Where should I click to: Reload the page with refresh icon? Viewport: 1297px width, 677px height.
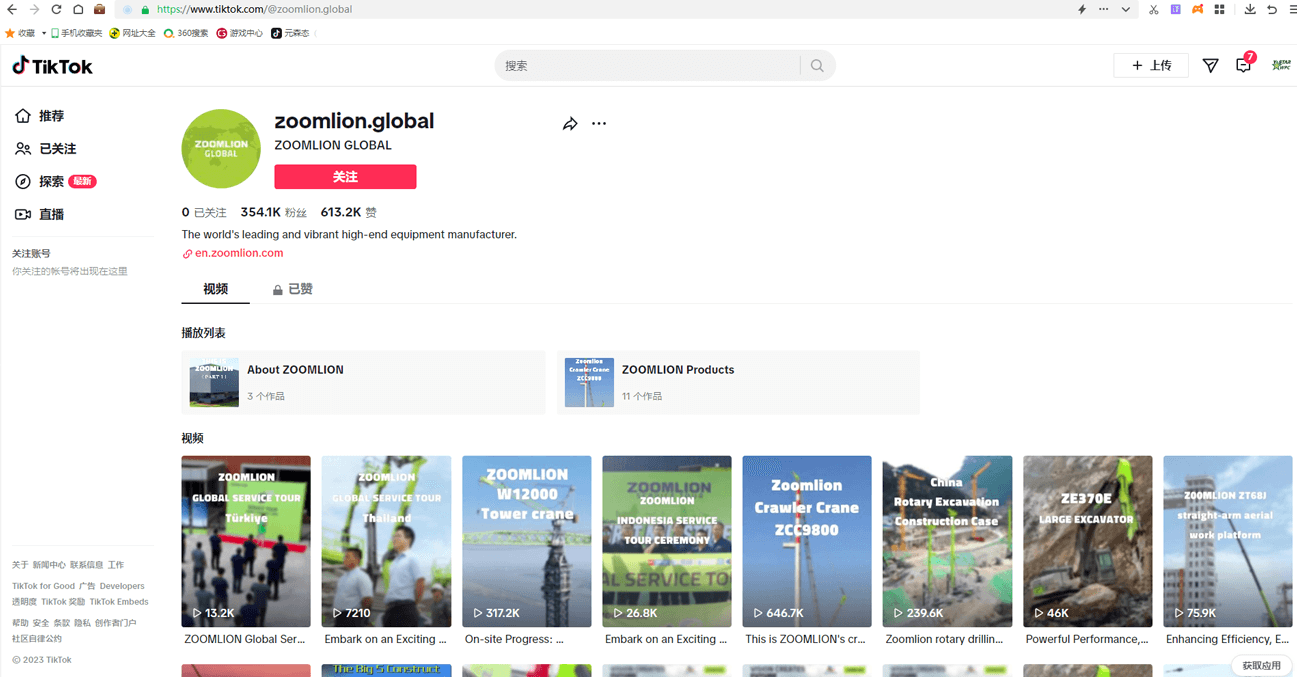point(56,9)
